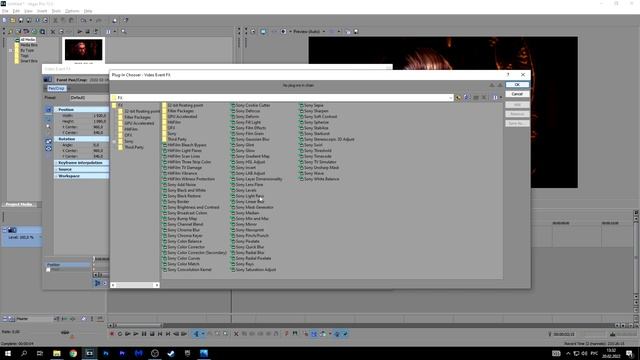Select Sony Add Noise plug-in
Viewport: 640px width, 360px height.
(179, 184)
